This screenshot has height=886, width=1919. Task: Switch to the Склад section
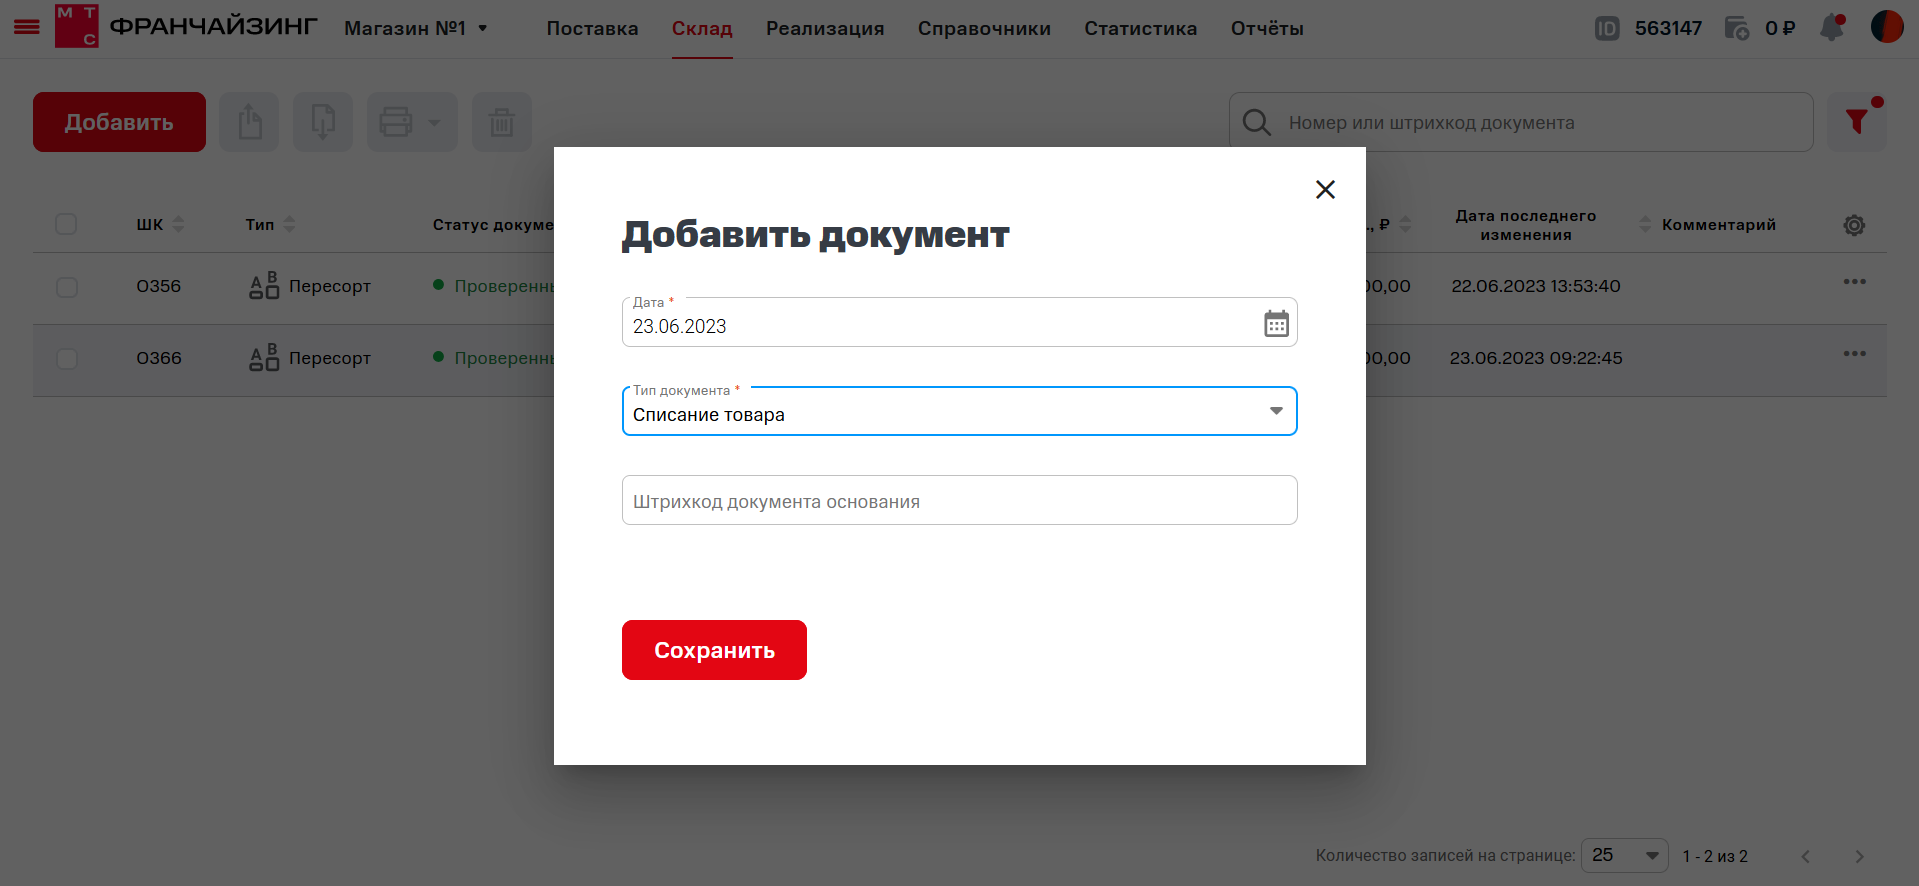tap(702, 28)
